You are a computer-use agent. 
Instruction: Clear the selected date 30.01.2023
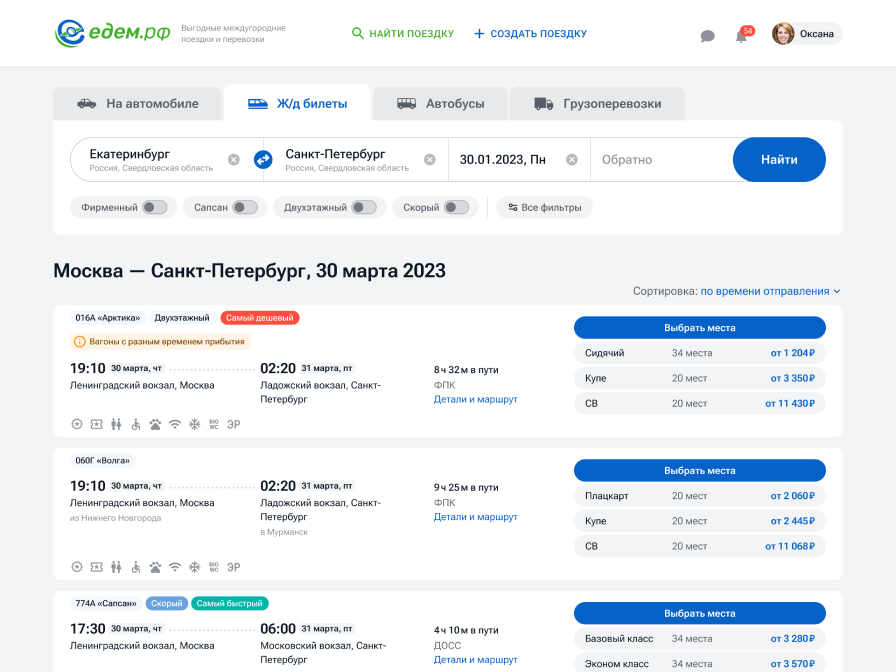coord(571,159)
